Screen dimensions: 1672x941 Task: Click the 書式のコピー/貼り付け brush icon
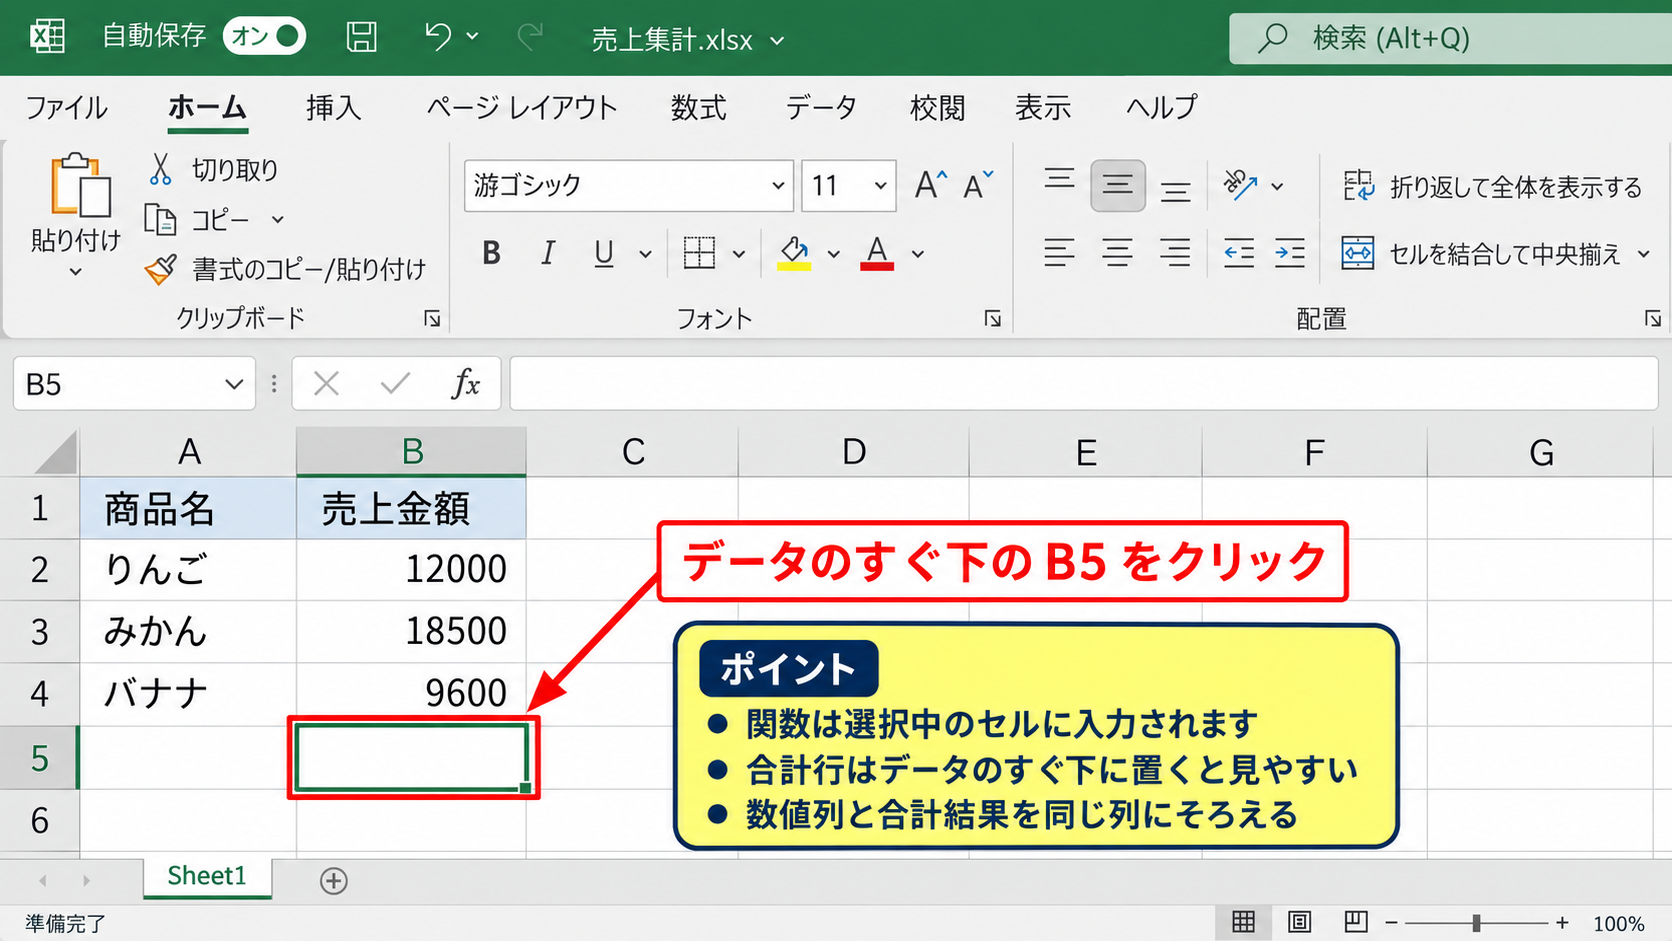[x=160, y=269]
